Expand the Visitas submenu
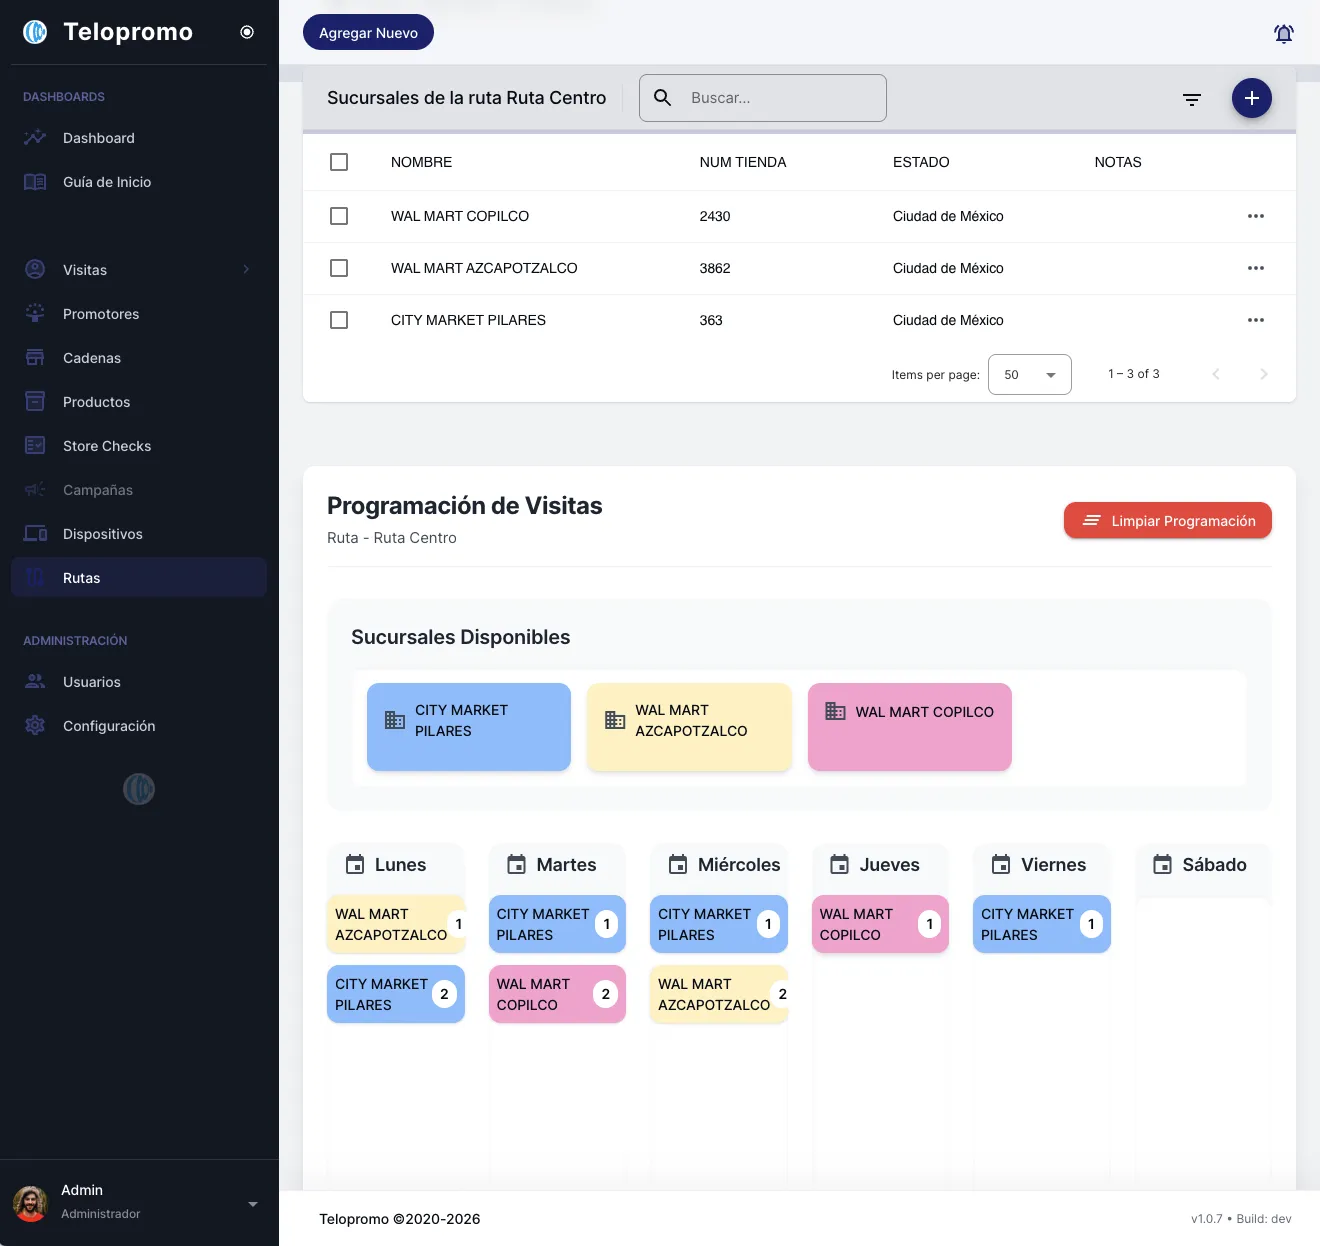The height and width of the screenshot is (1246, 1320). tap(246, 270)
